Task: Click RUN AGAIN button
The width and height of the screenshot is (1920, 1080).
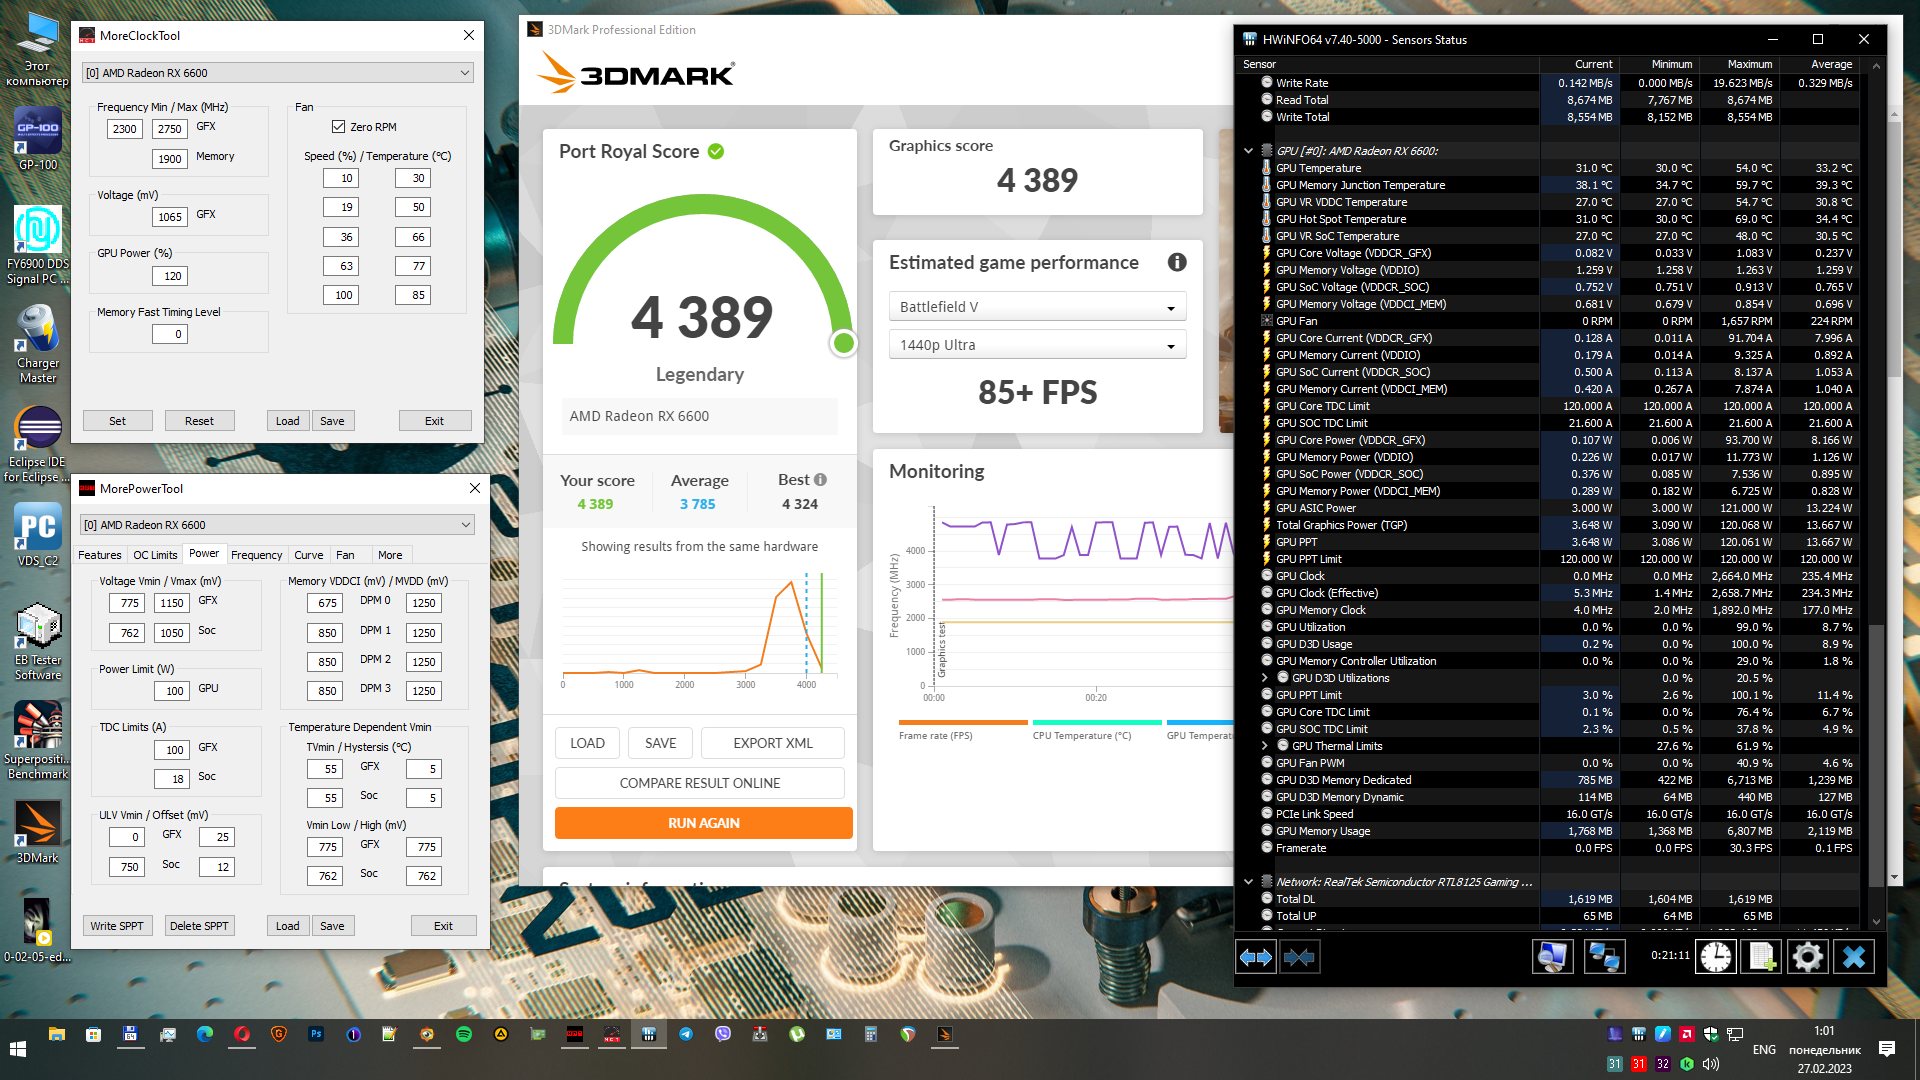Action: 703,823
